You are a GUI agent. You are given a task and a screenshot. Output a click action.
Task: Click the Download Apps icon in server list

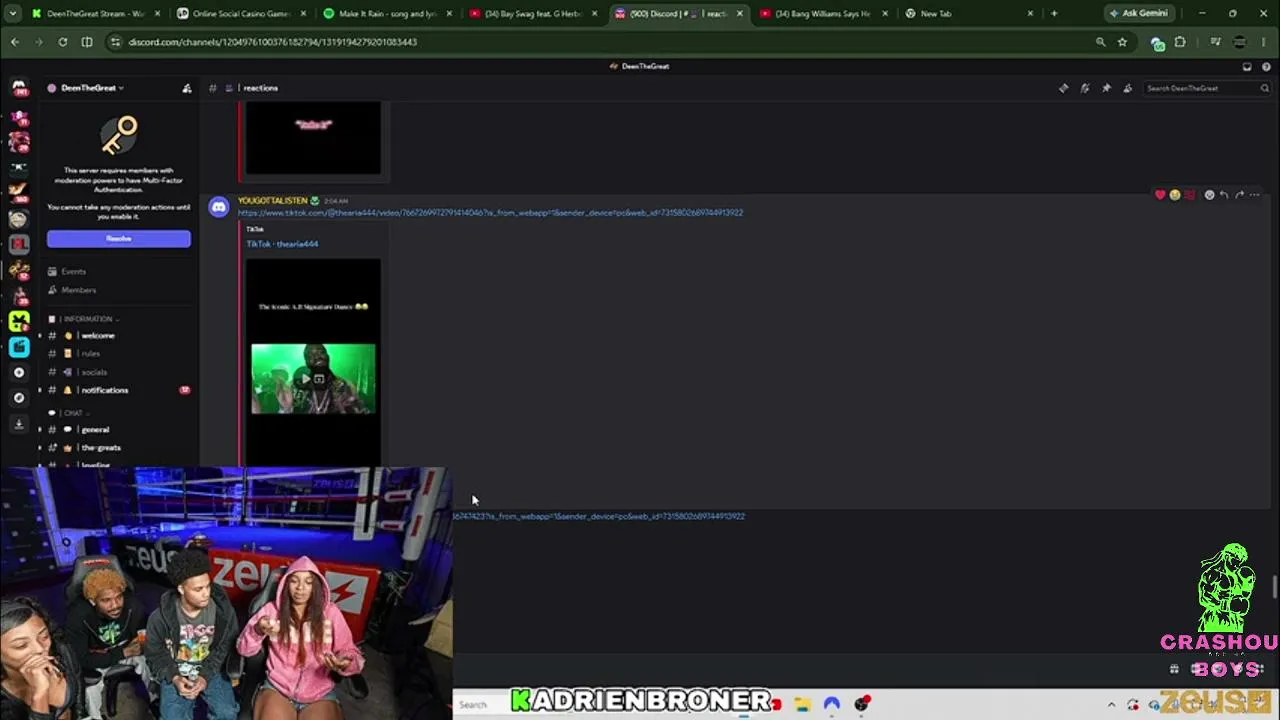click(x=19, y=424)
